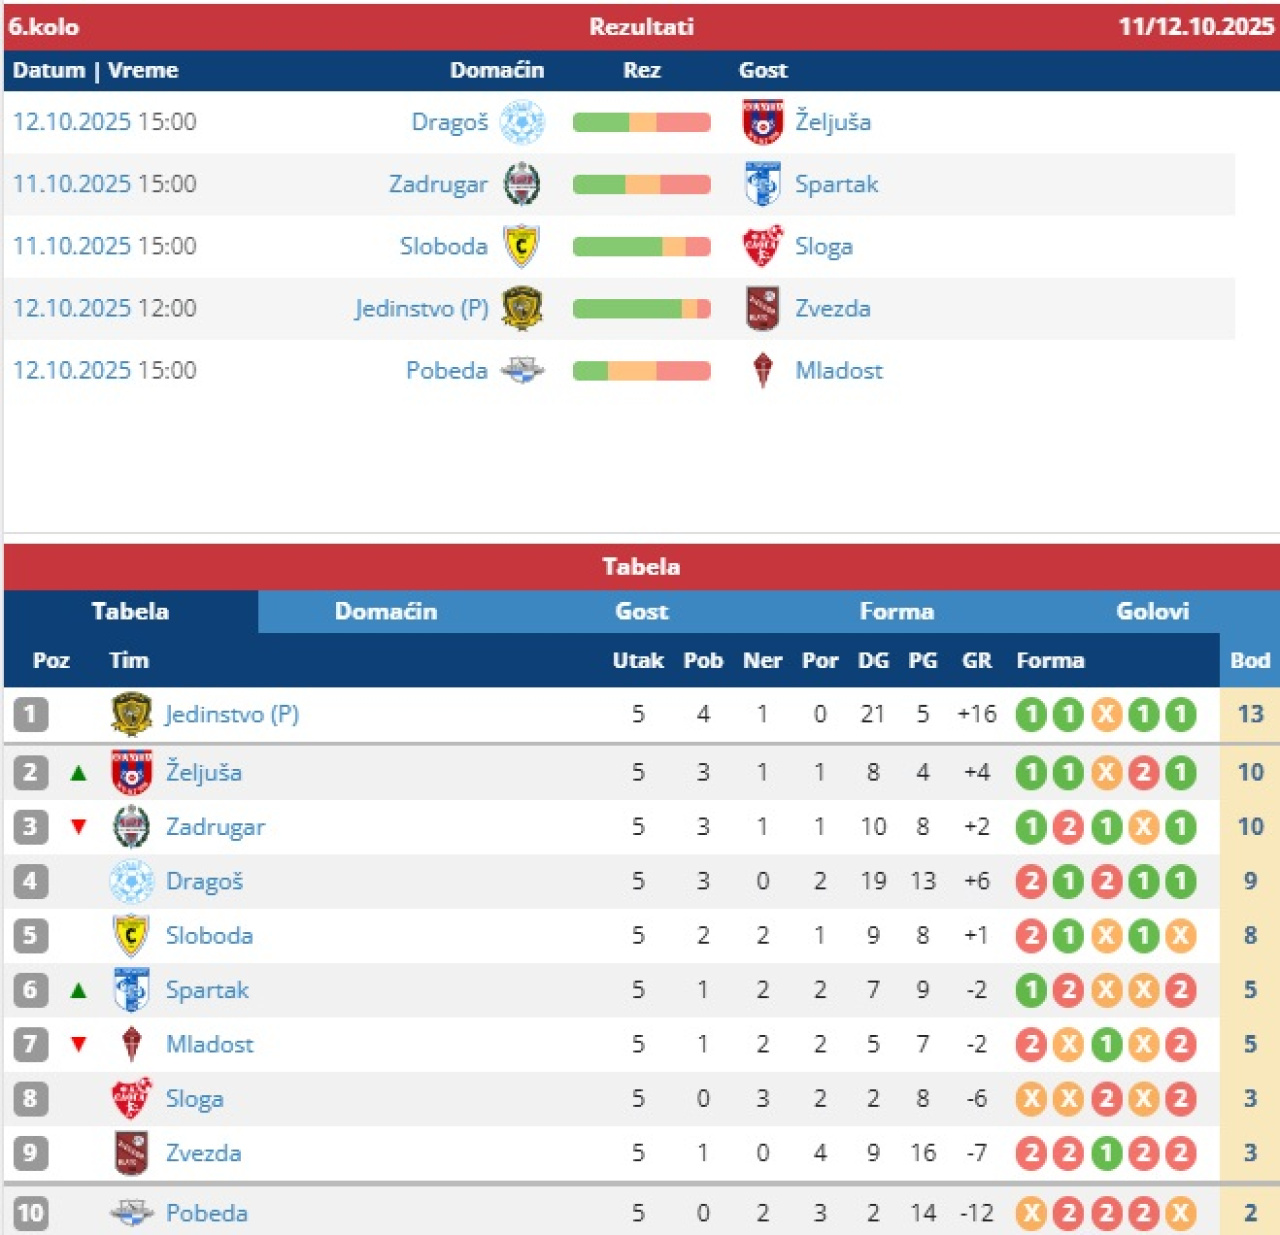This screenshot has width=1280, height=1235.
Task: Click Jedinstvo (P) crest in standings table
Action: click(x=131, y=714)
